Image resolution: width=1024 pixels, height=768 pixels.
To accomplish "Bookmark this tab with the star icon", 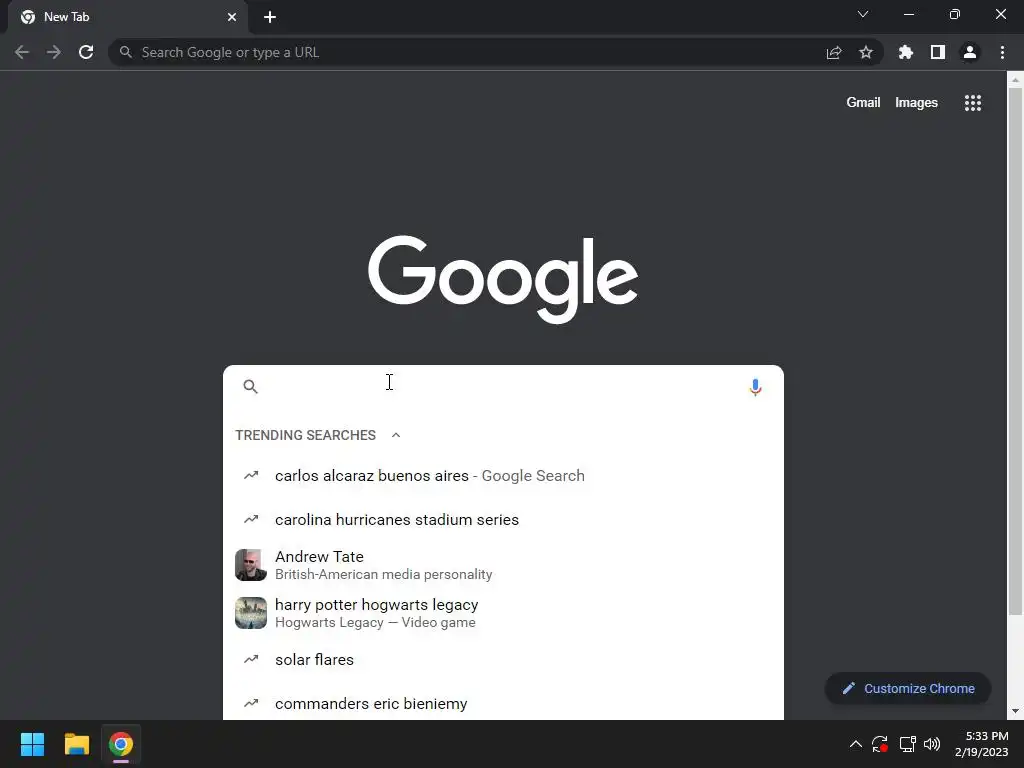I will tap(866, 52).
